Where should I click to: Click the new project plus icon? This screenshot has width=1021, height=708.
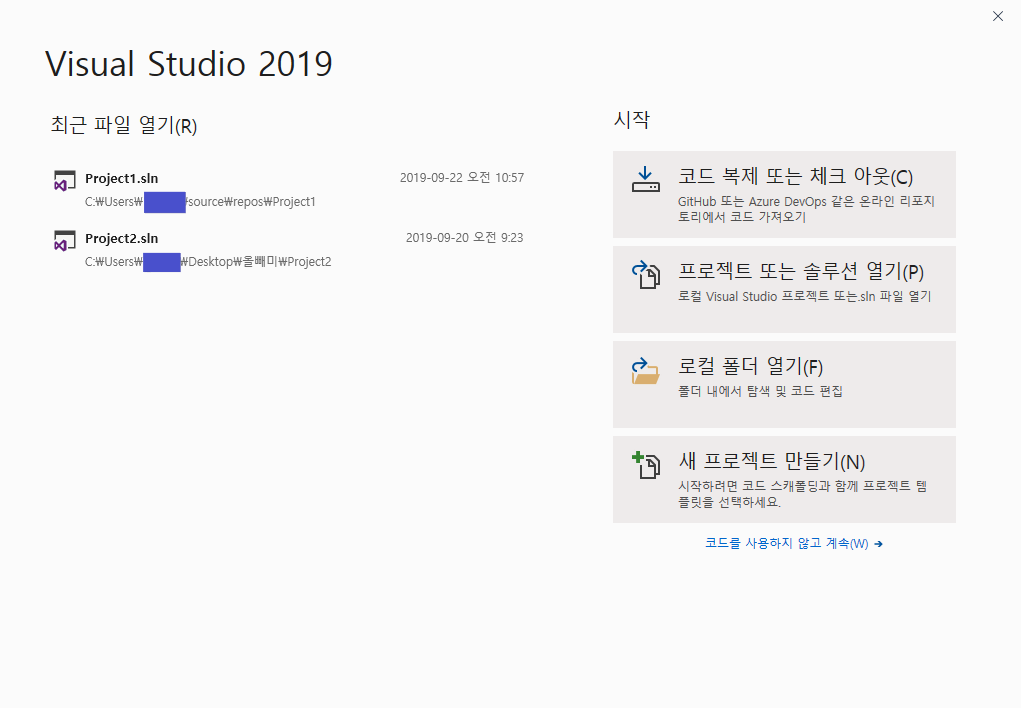click(645, 465)
